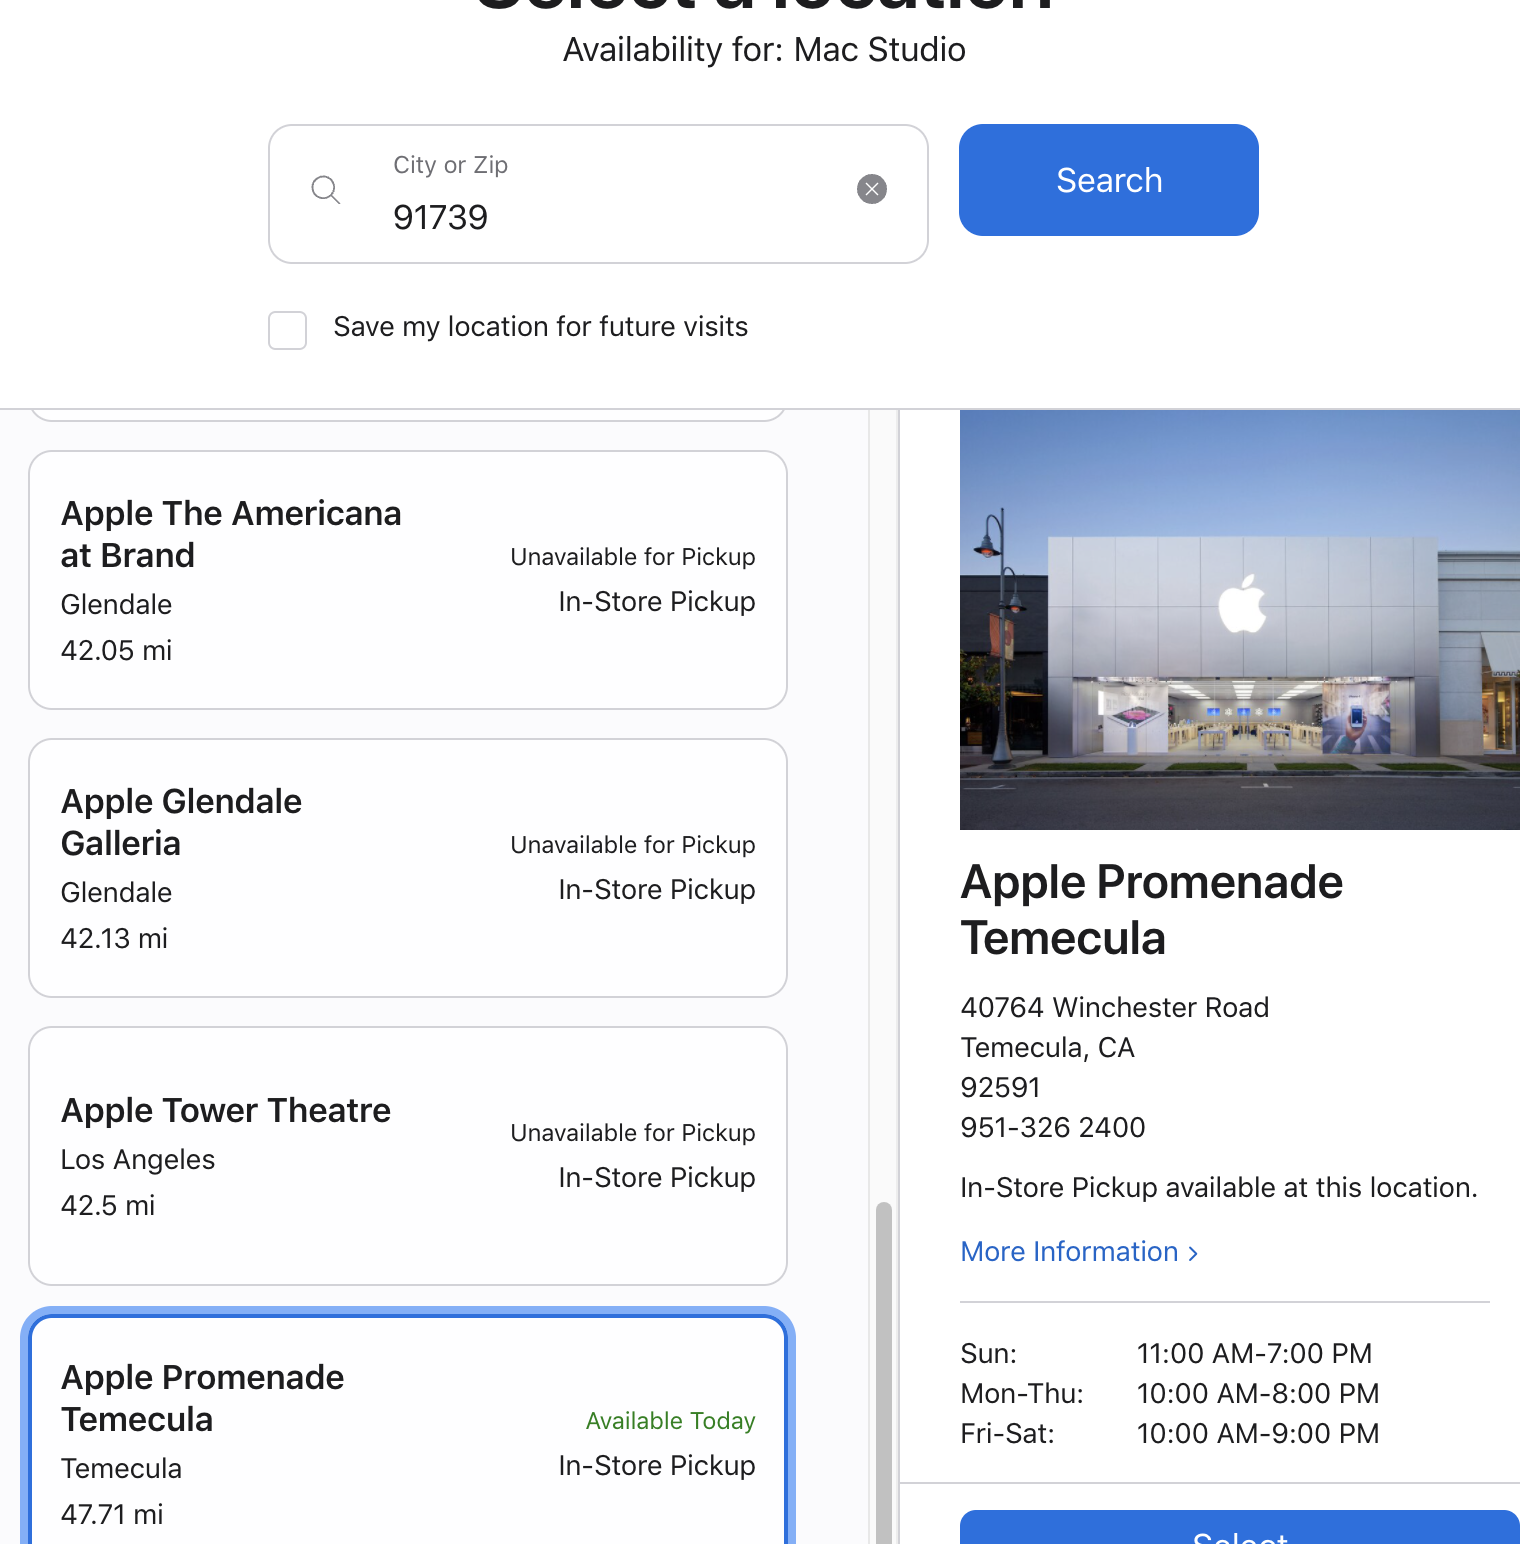The width and height of the screenshot is (1520, 1544).
Task: Click Unavailable for Pickup on Americana at Brand
Action: 633,557
